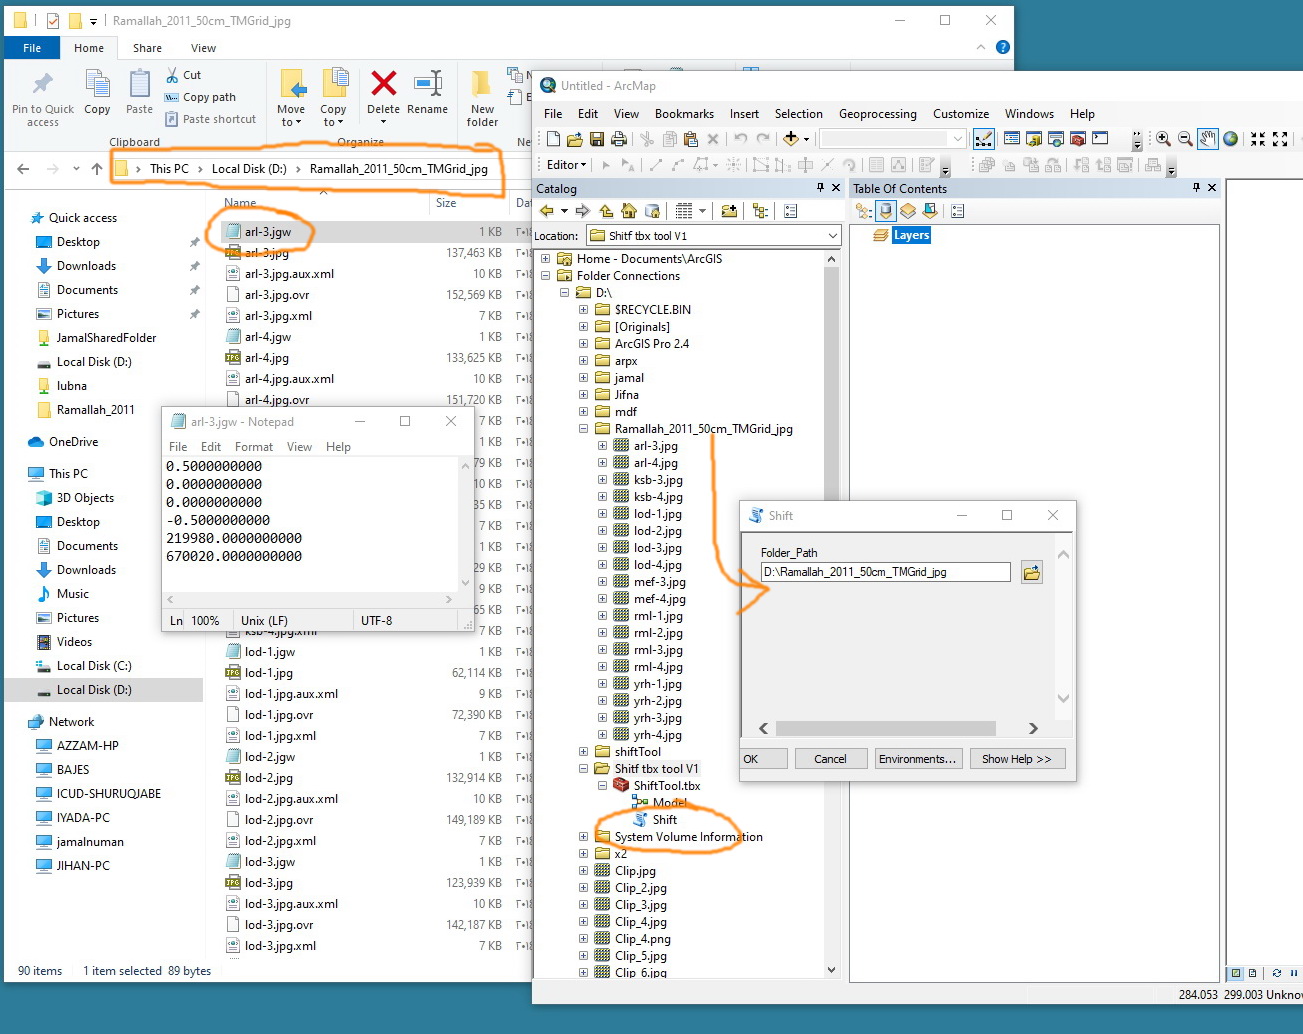Expand the ArcGIS Pro 2.4 folder node
This screenshot has height=1034, width=1303.
coord(583,344)
